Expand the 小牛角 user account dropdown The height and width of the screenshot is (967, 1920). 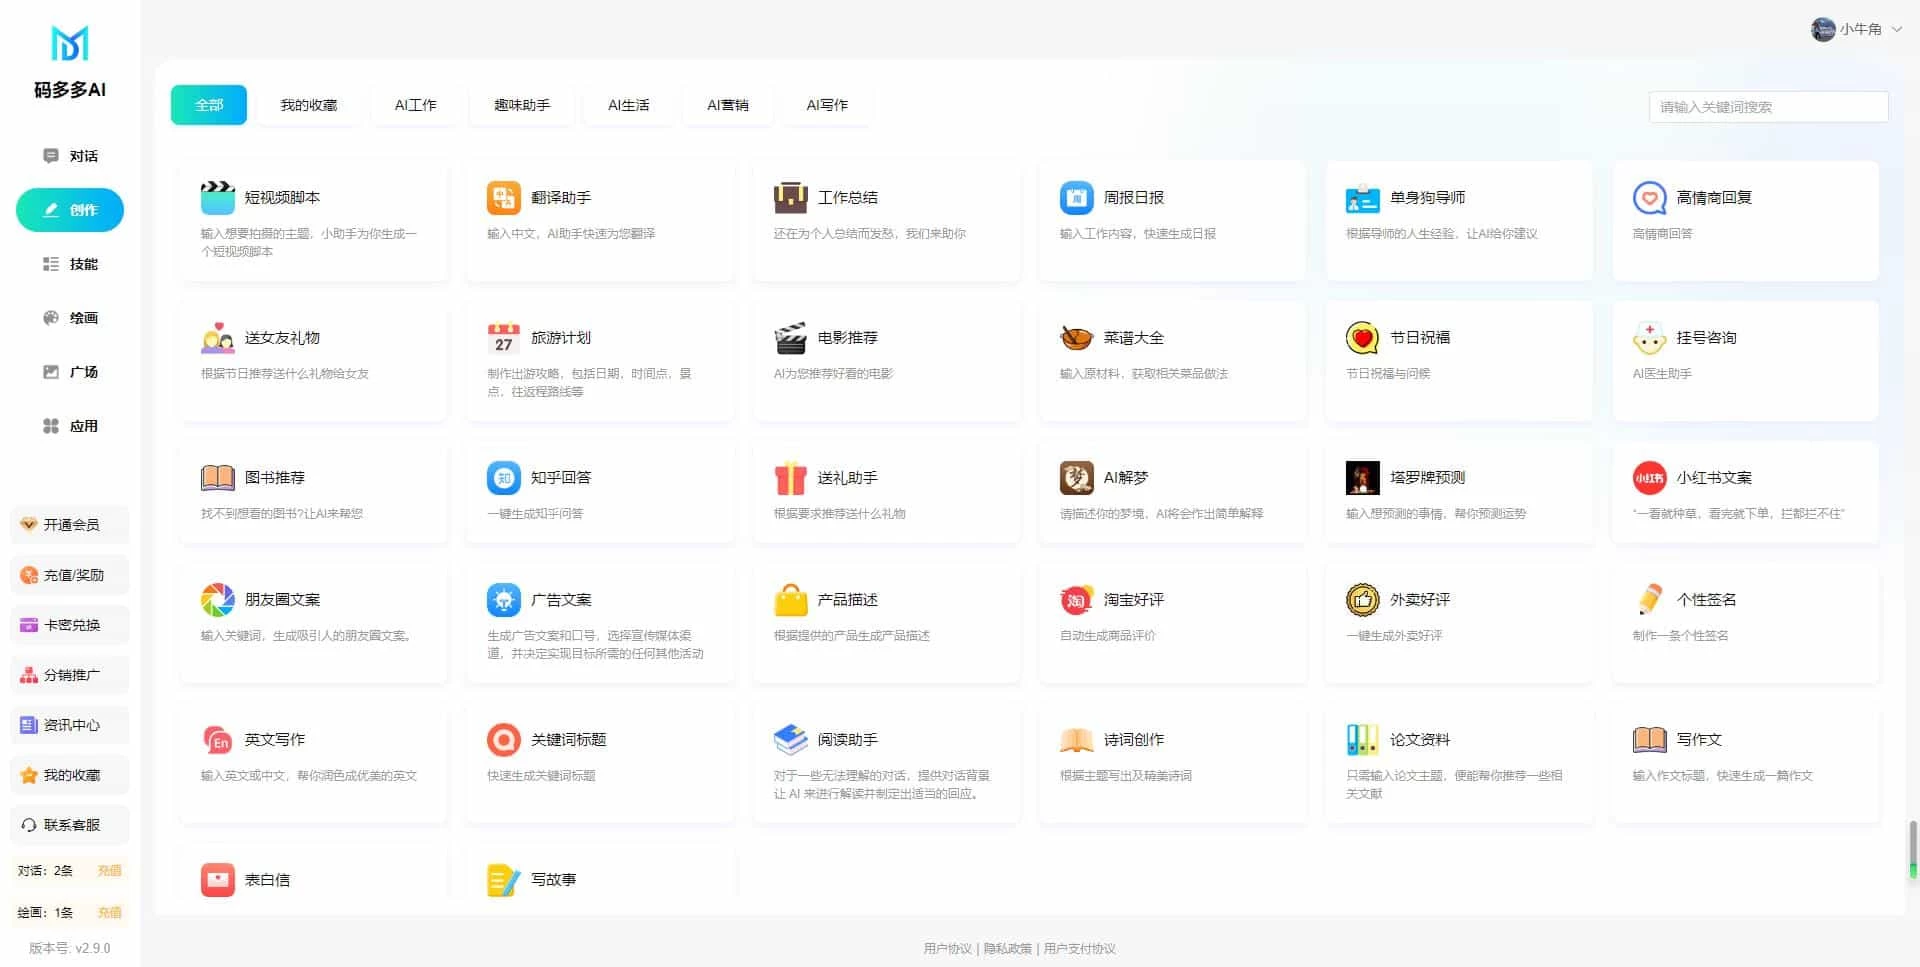point(1856,29)
